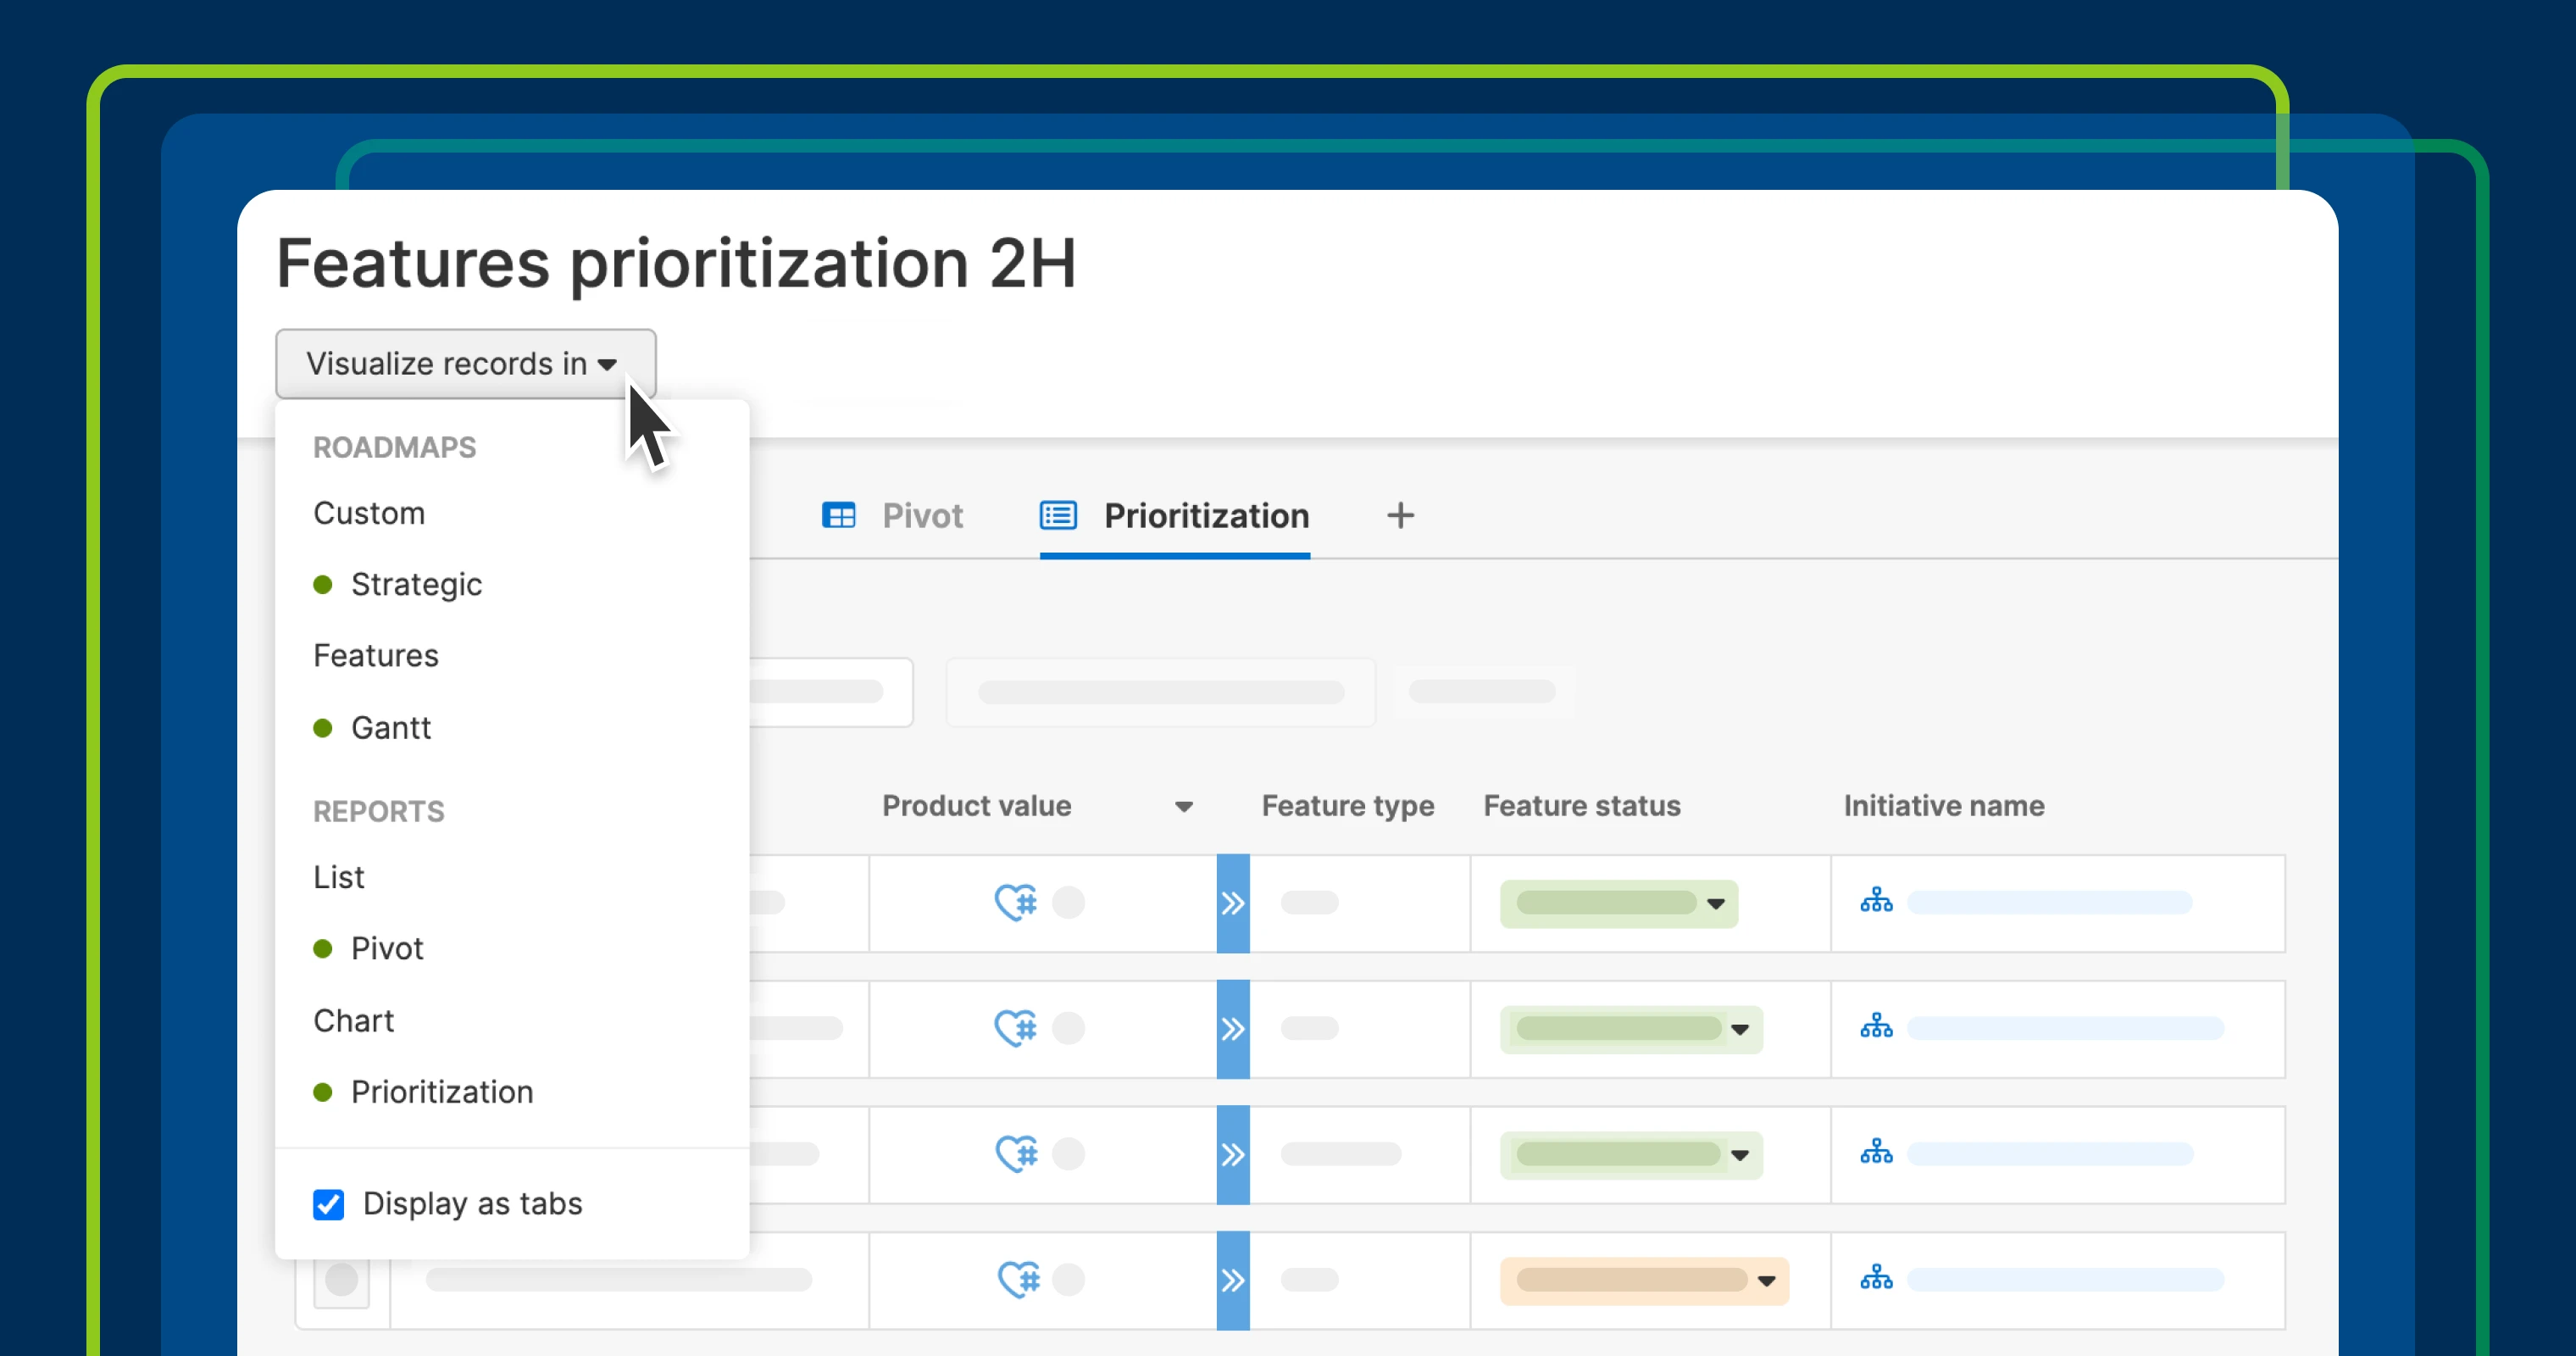The image size is (2576, 1356).
Task: Toggle the Gantt roadmap option
Action: pyautogui.click(x=390, y=728)
